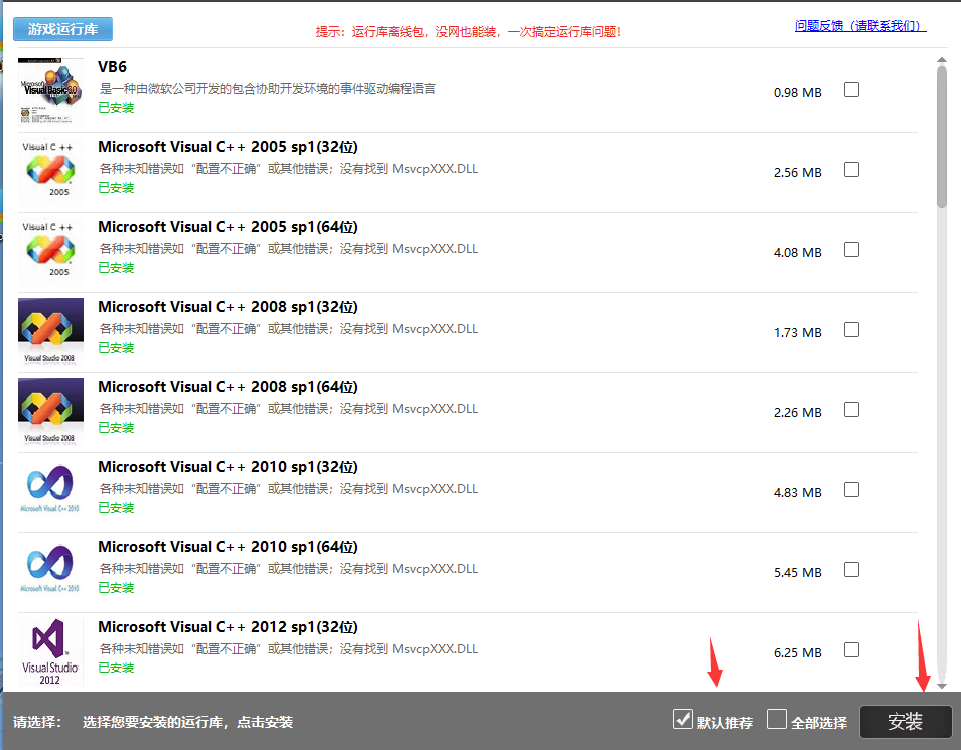The image size is (961, 750).
Task: Select the Microsoft Visual C++ 2012 sp1(32位) title
Action: coord(228,627)
